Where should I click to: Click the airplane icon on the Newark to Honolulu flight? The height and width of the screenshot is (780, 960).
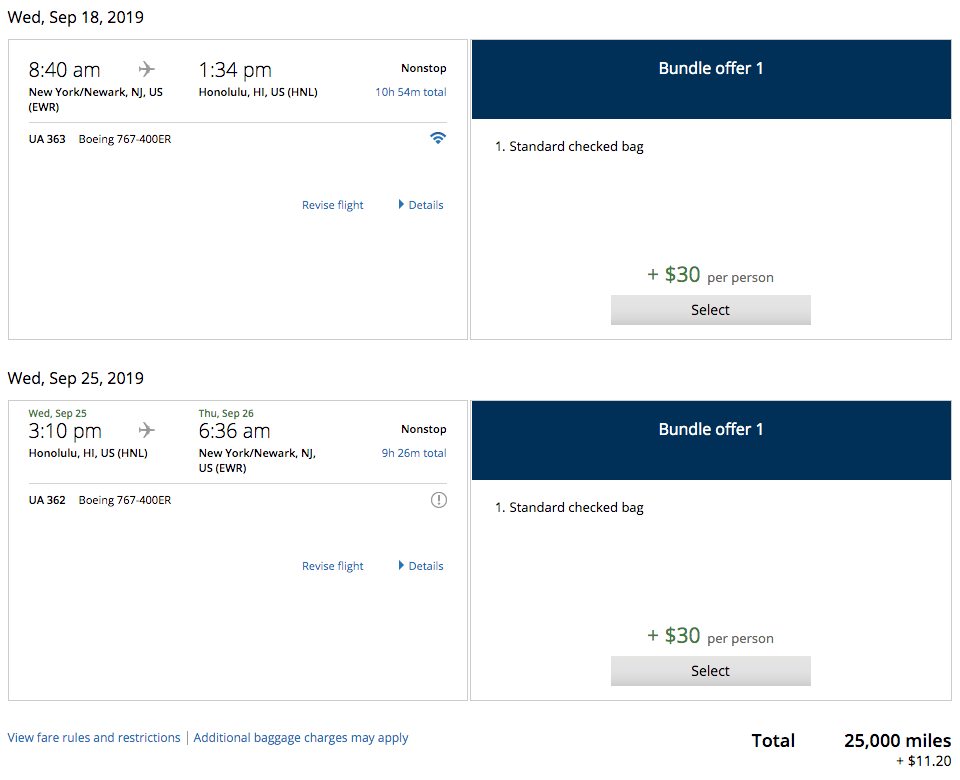coord(148,69)
